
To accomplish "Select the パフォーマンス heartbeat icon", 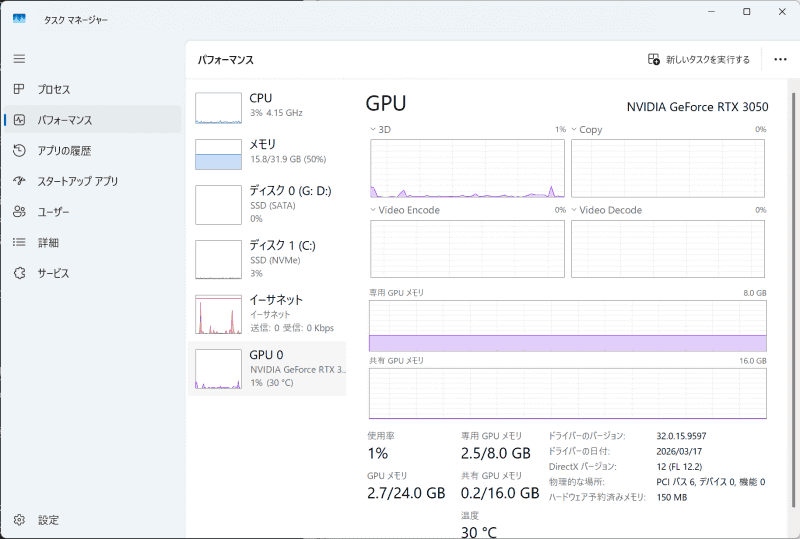I will click(x=19, y=120).
